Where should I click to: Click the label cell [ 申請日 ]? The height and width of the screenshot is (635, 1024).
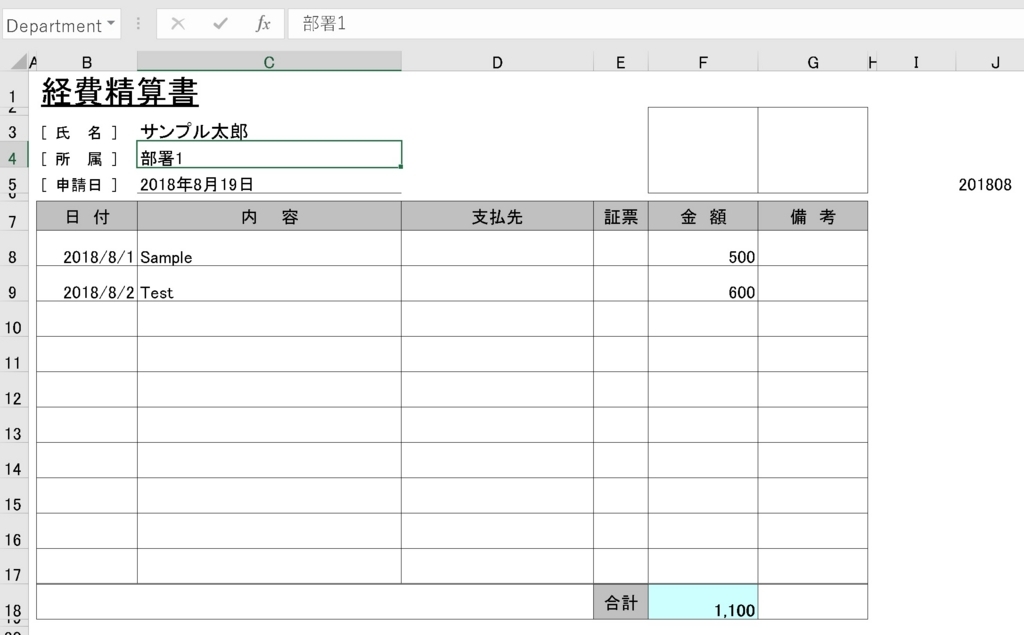(x=79, y=185)
